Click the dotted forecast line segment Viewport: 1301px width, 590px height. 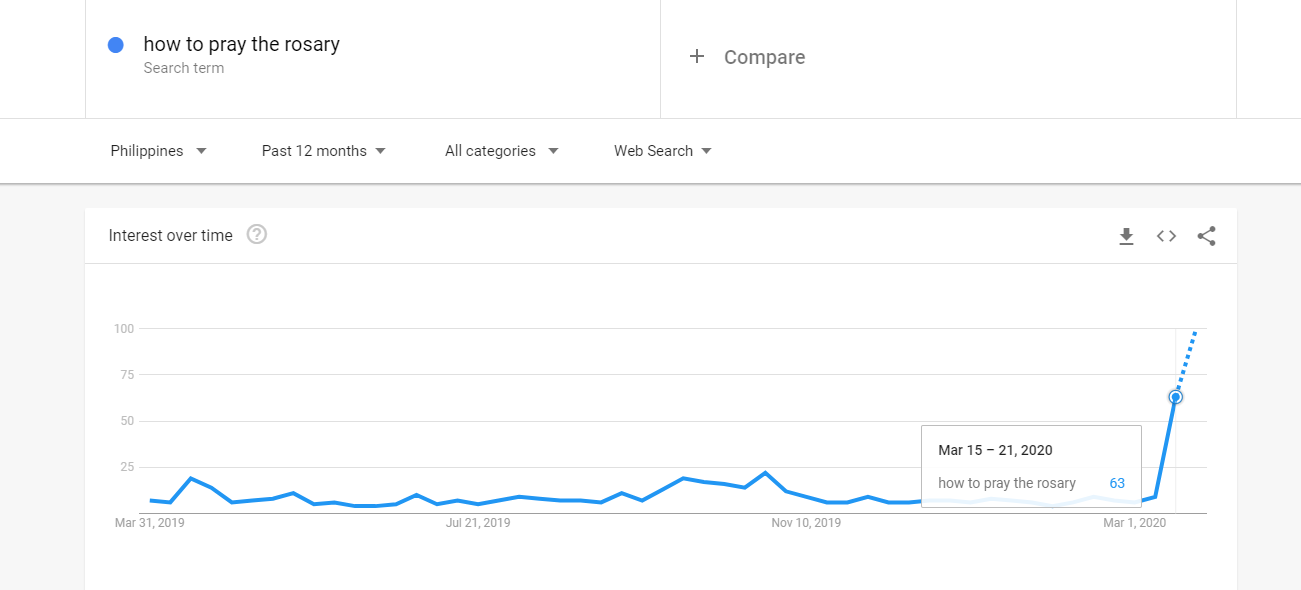(1186, 361)
